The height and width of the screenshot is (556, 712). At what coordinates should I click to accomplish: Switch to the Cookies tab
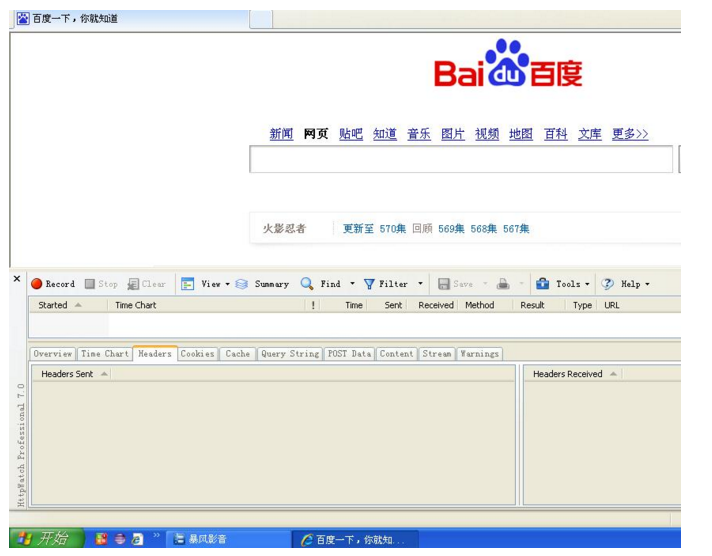click(198, 353)
